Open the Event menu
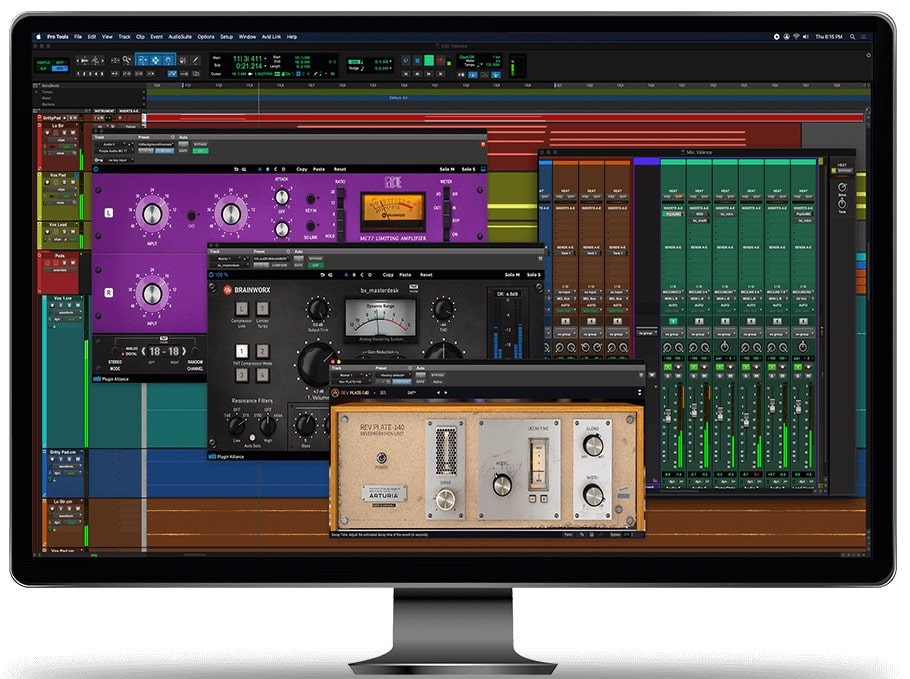The image size is (910, 679). click(x=157, y=37)
